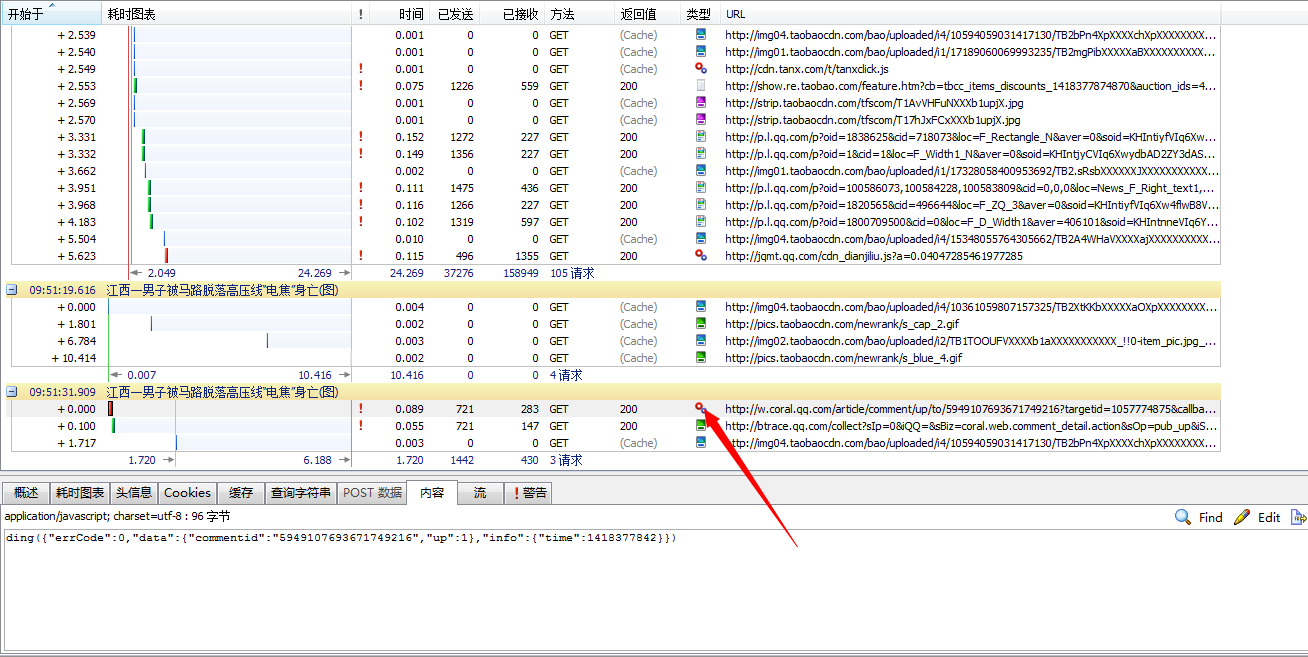Click the purple image icon for T1AvVHFuNXXXb1upjX.jpg
The height and width of the screenshot is (657, 1308).
pyautogui.click(x=701, y=103)
